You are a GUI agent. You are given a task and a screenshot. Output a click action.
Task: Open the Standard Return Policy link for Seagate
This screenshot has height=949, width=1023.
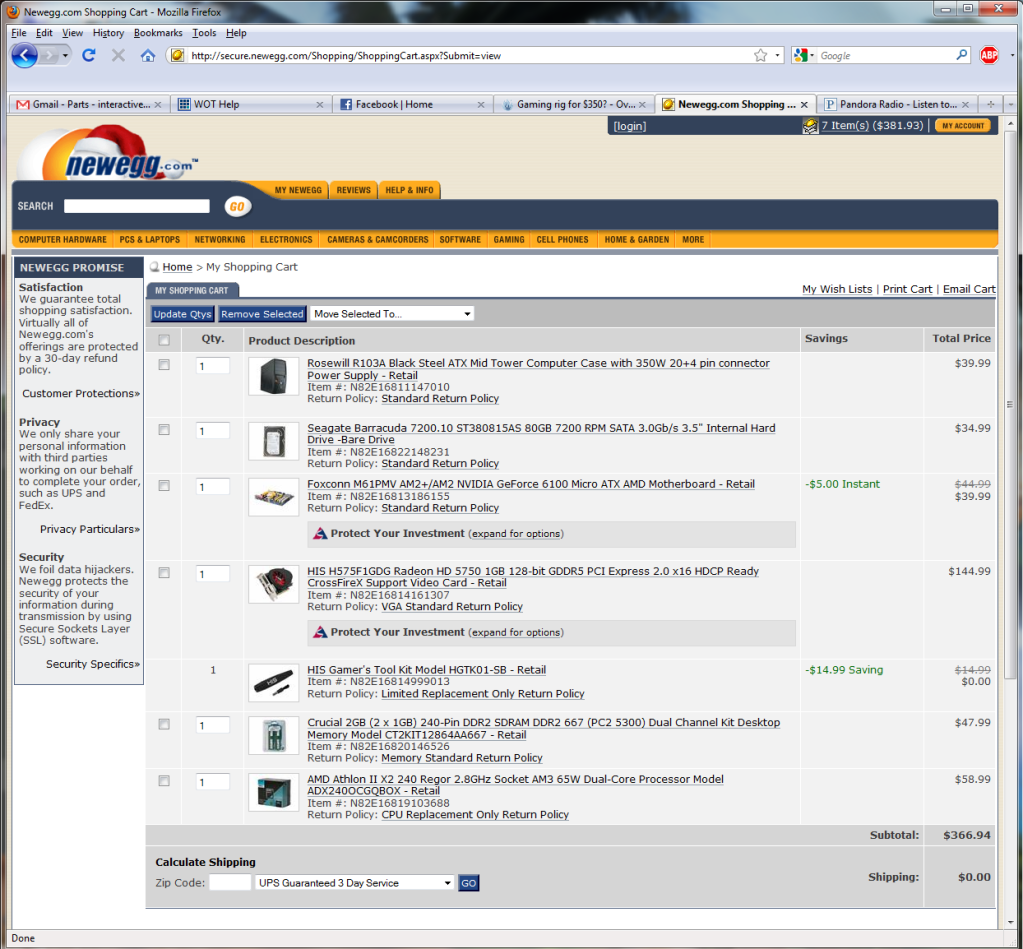point(440,464)
